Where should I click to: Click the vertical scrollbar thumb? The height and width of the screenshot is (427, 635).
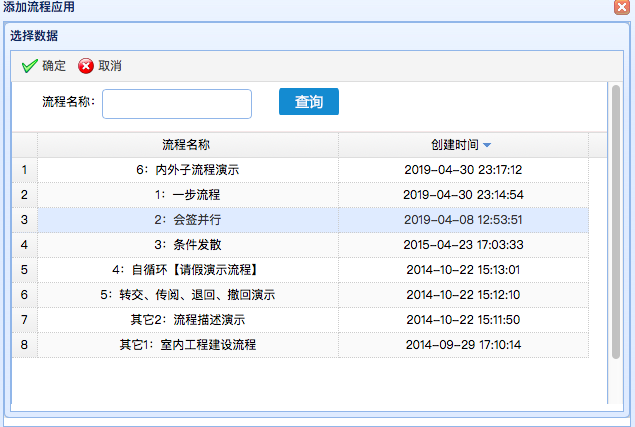pyautogui.click(x=616, y=222)
